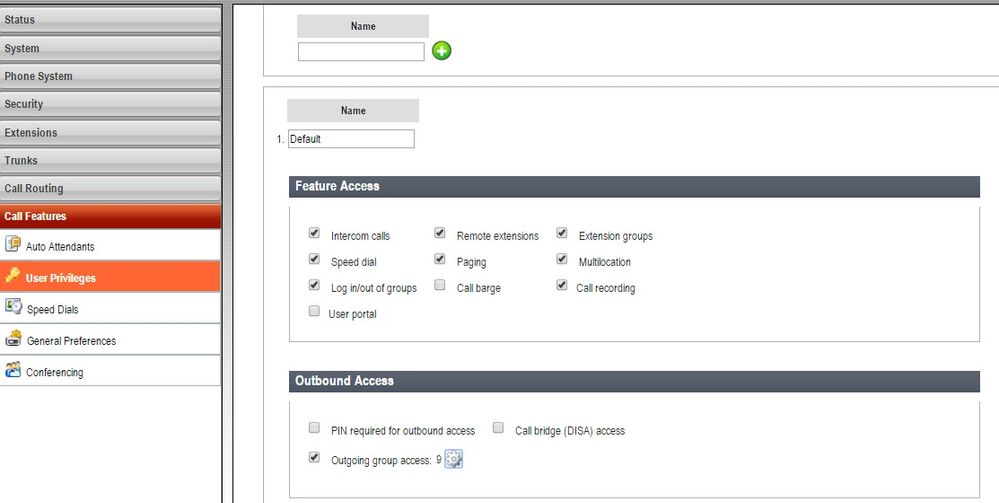Enable the User portal checkbox

[x=314, y=312]
